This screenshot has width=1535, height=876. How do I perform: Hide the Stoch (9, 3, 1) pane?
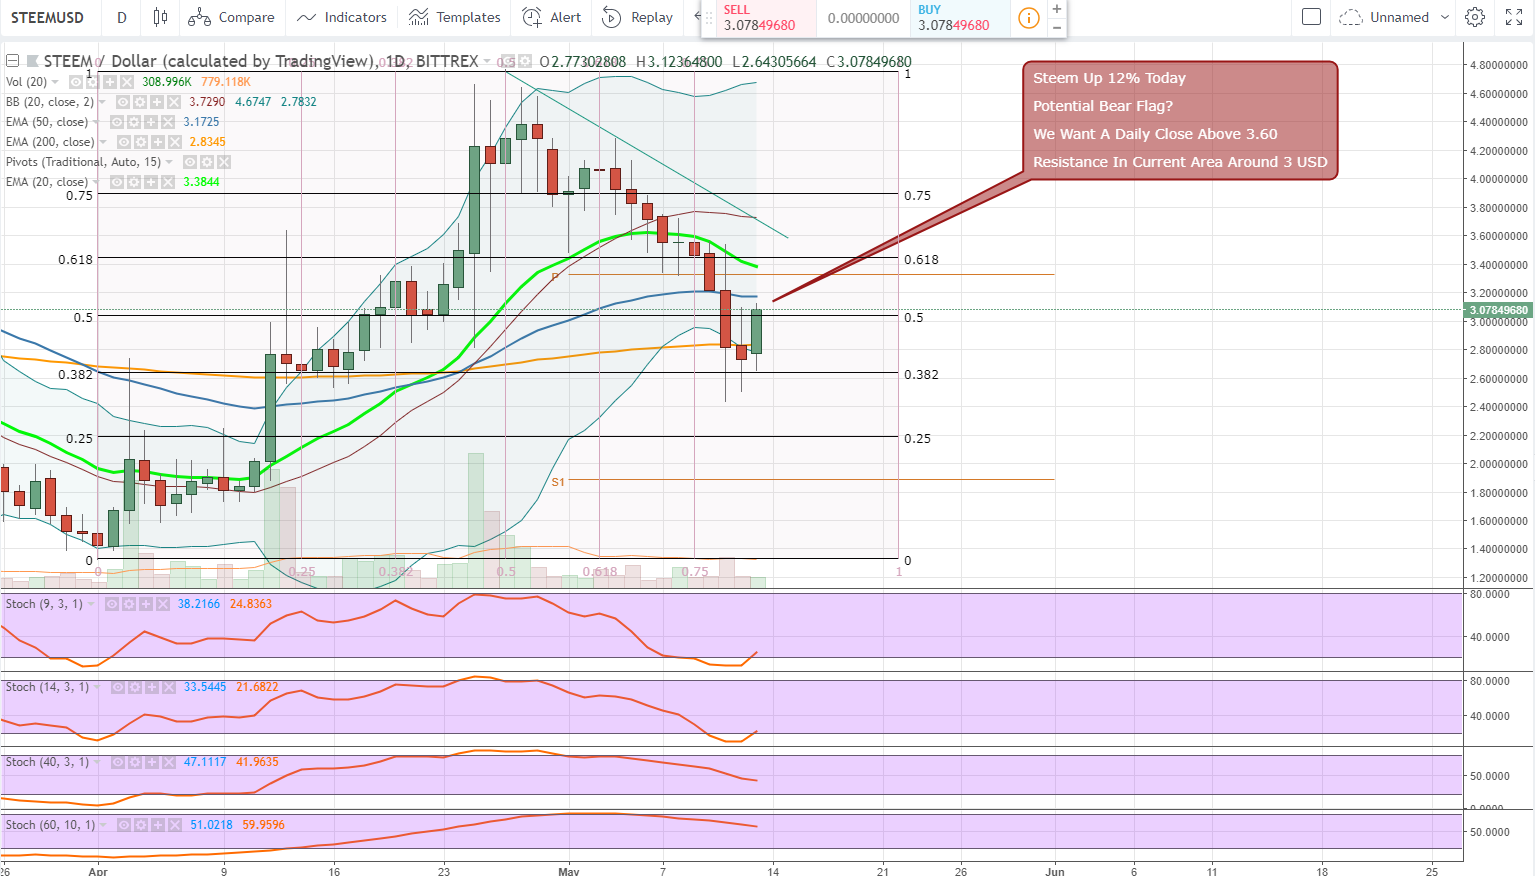[112, 604]
